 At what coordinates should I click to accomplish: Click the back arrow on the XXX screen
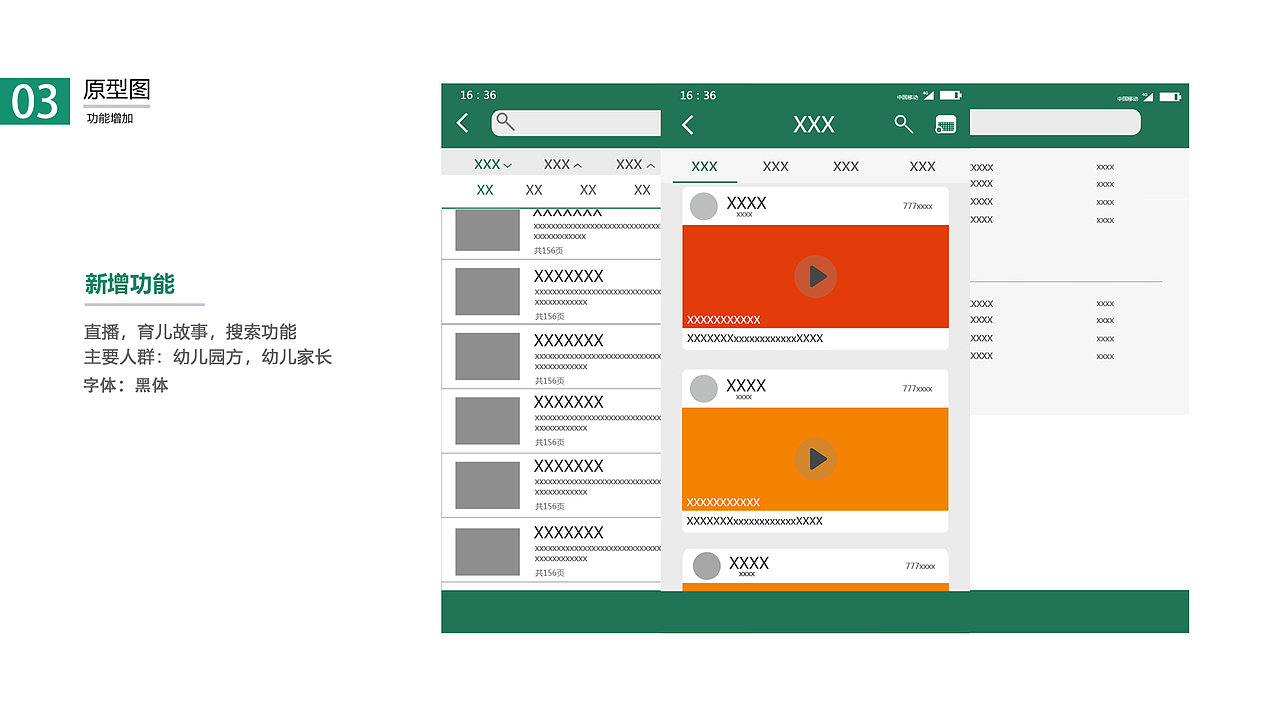pyautogui.click(x=688, y=124)
